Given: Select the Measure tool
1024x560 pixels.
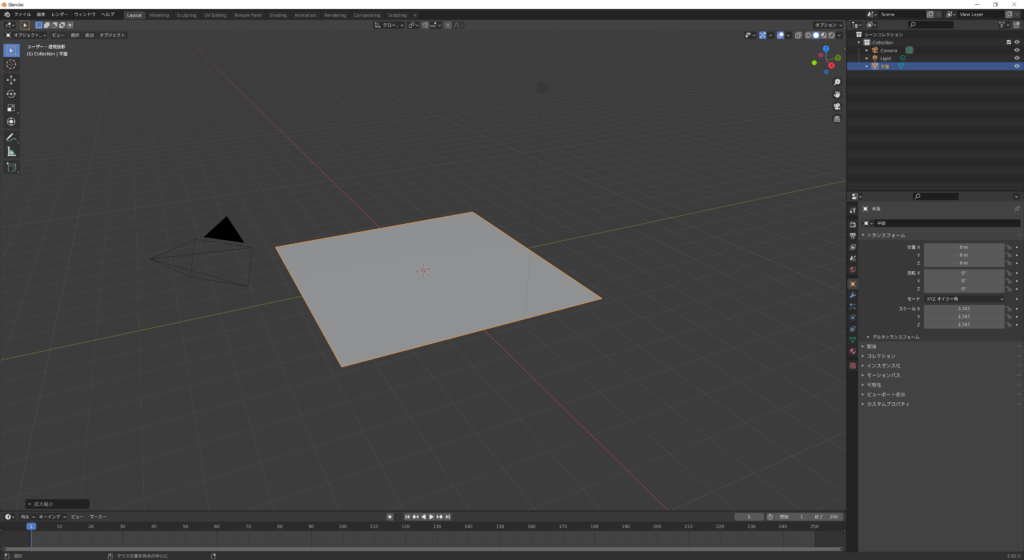Looking at the screenshot, I should point(11,151).
